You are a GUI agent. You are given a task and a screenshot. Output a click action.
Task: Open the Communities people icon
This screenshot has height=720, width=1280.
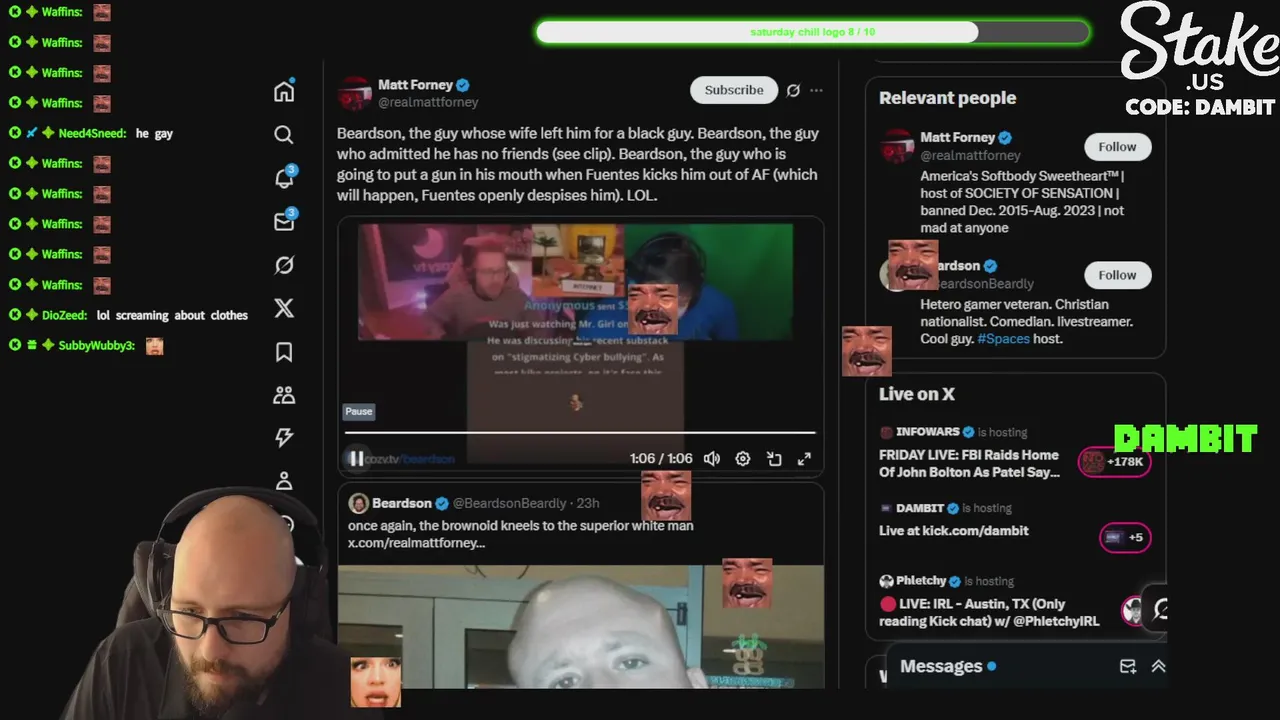284,395
